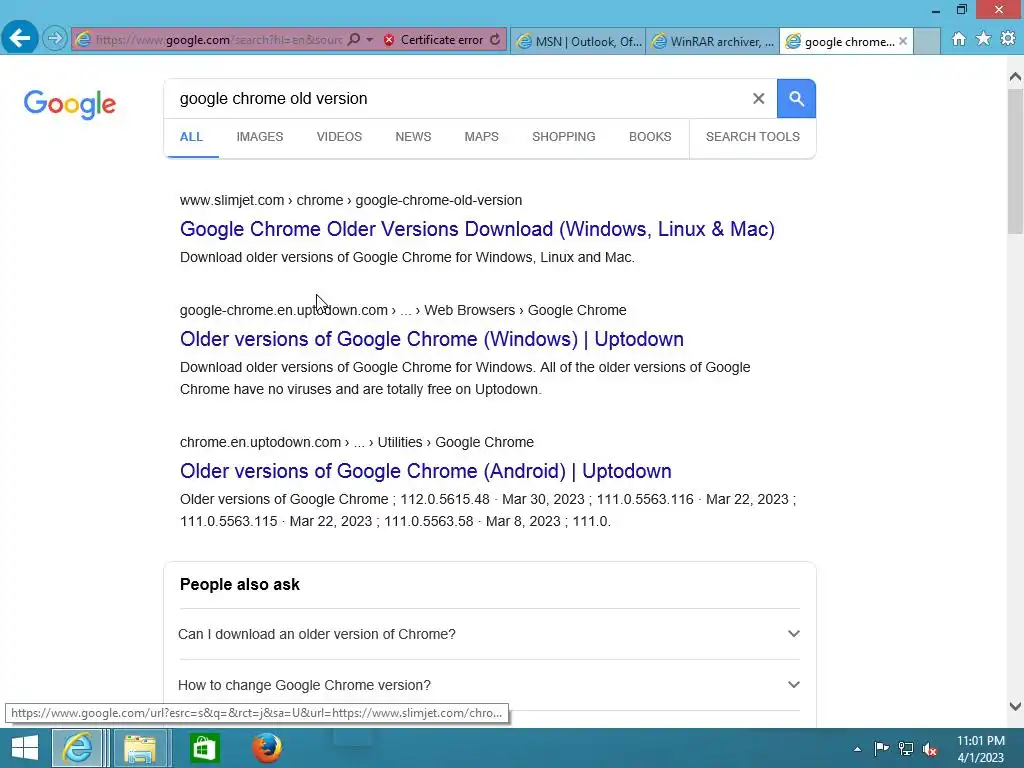Launch Firefox from the taskbar
1024x768 pixels.
[x=267, y=748]
